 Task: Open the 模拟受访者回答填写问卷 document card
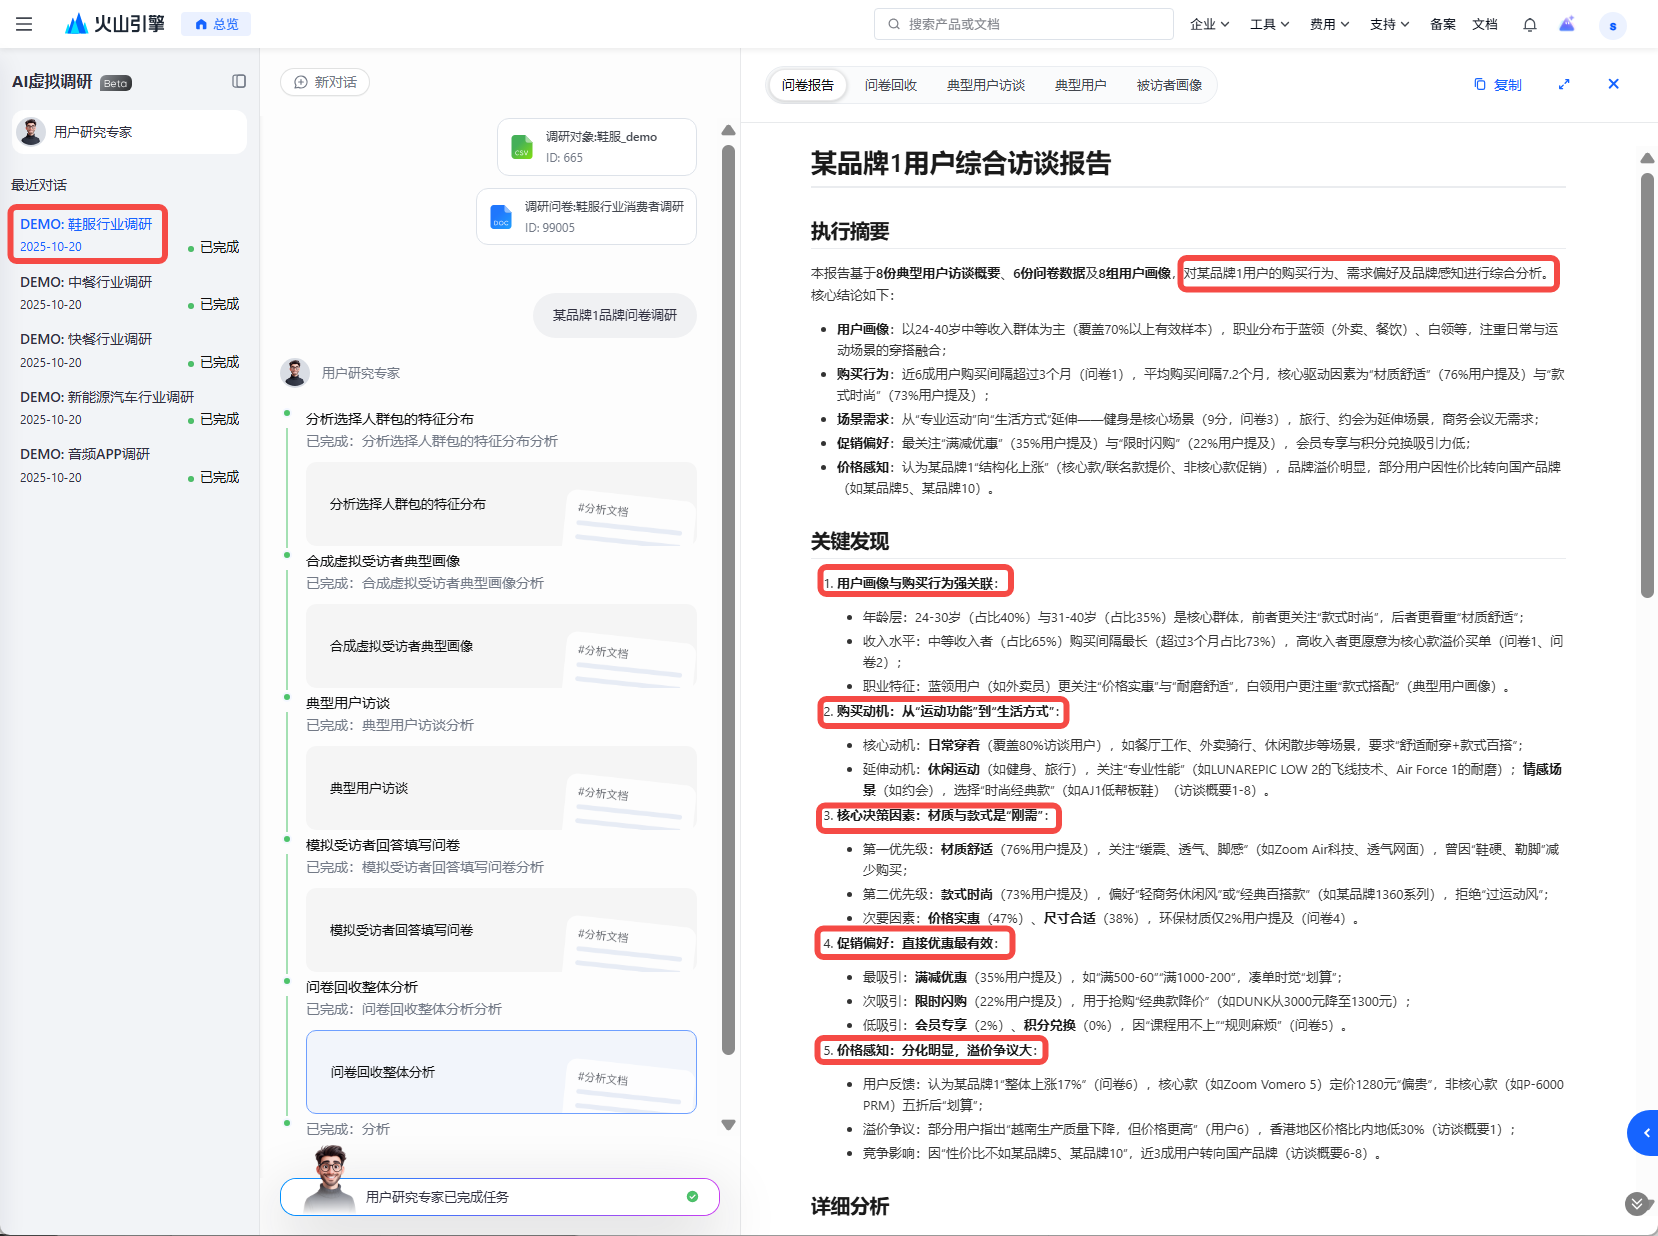point(501,930)
